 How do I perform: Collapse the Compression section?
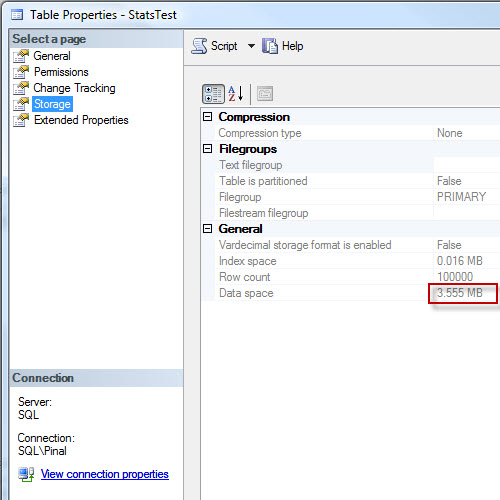click(x=207, y=117)
